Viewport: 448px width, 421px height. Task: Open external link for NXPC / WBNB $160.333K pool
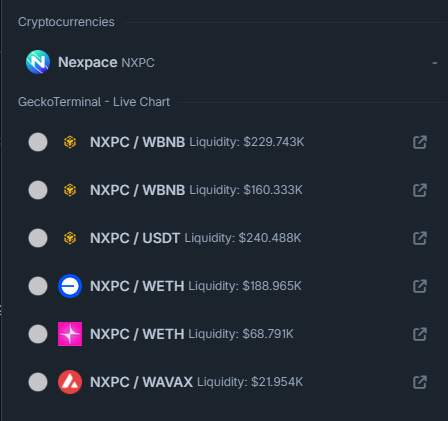[x=420, y=190]
